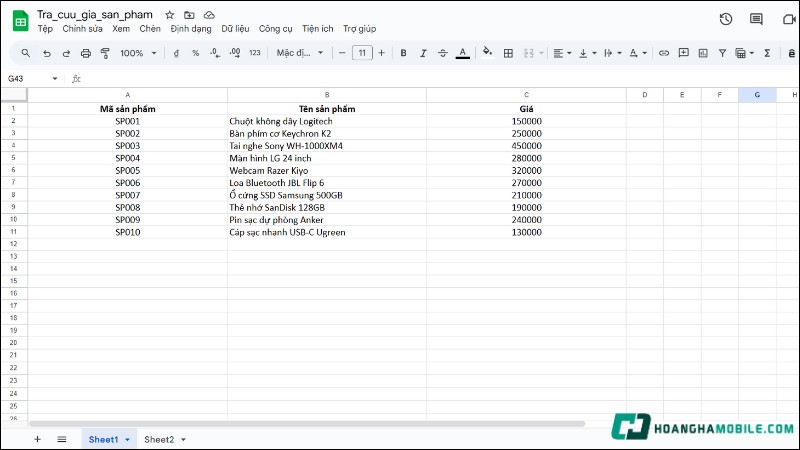Open the functions sigma menu

767,53
